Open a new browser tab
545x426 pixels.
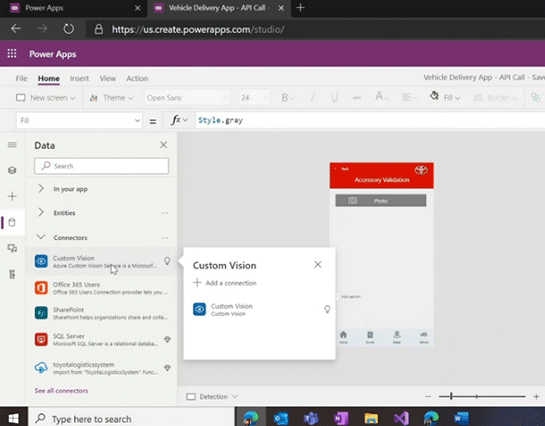pos(300,7)
